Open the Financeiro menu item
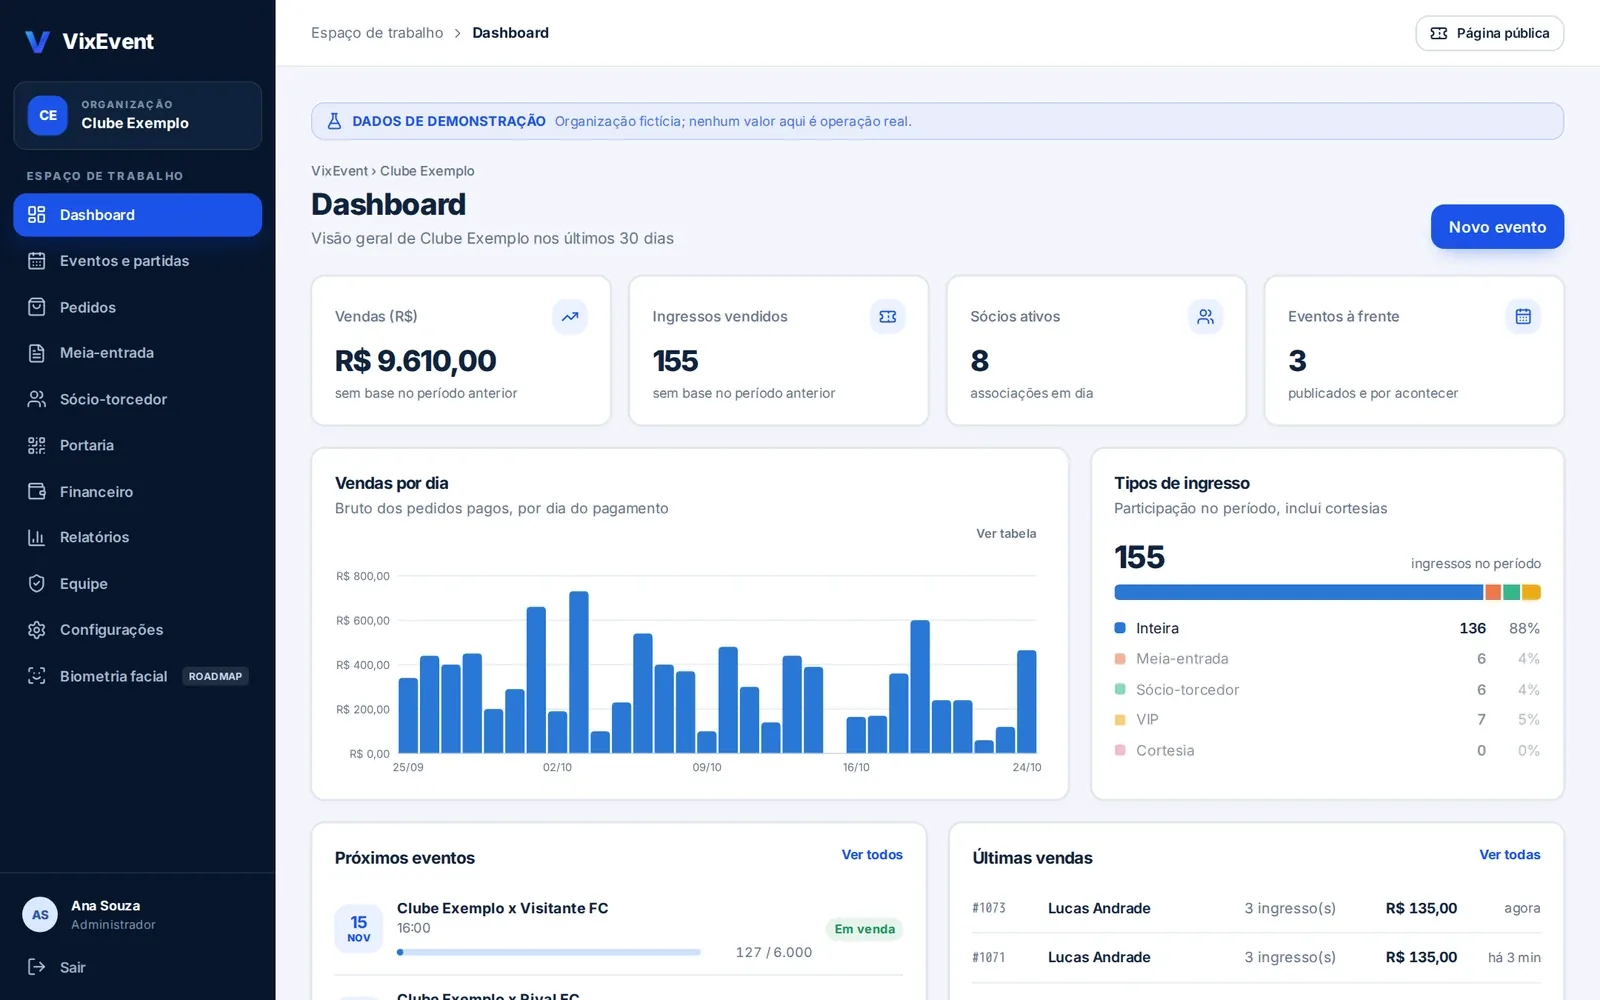The height and width of the screenshot is (1000, 1600). pyautogui.click(x=138, y=491)
